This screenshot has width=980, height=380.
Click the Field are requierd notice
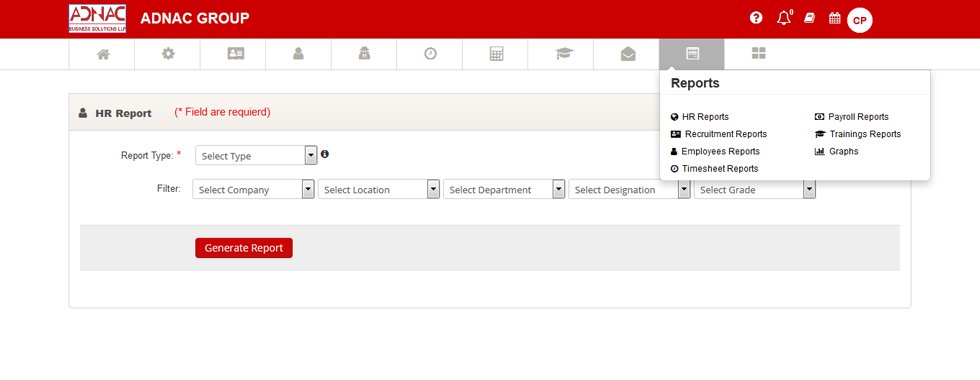click(222, 112)
